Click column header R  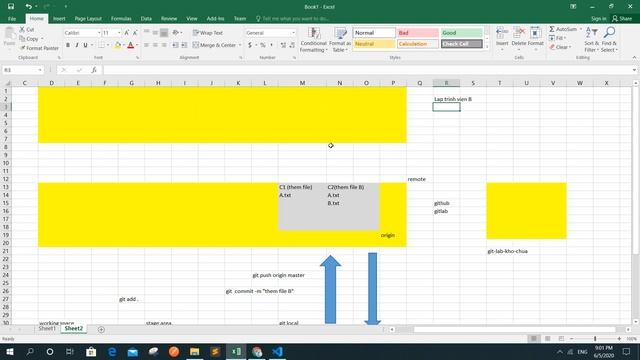446,83
